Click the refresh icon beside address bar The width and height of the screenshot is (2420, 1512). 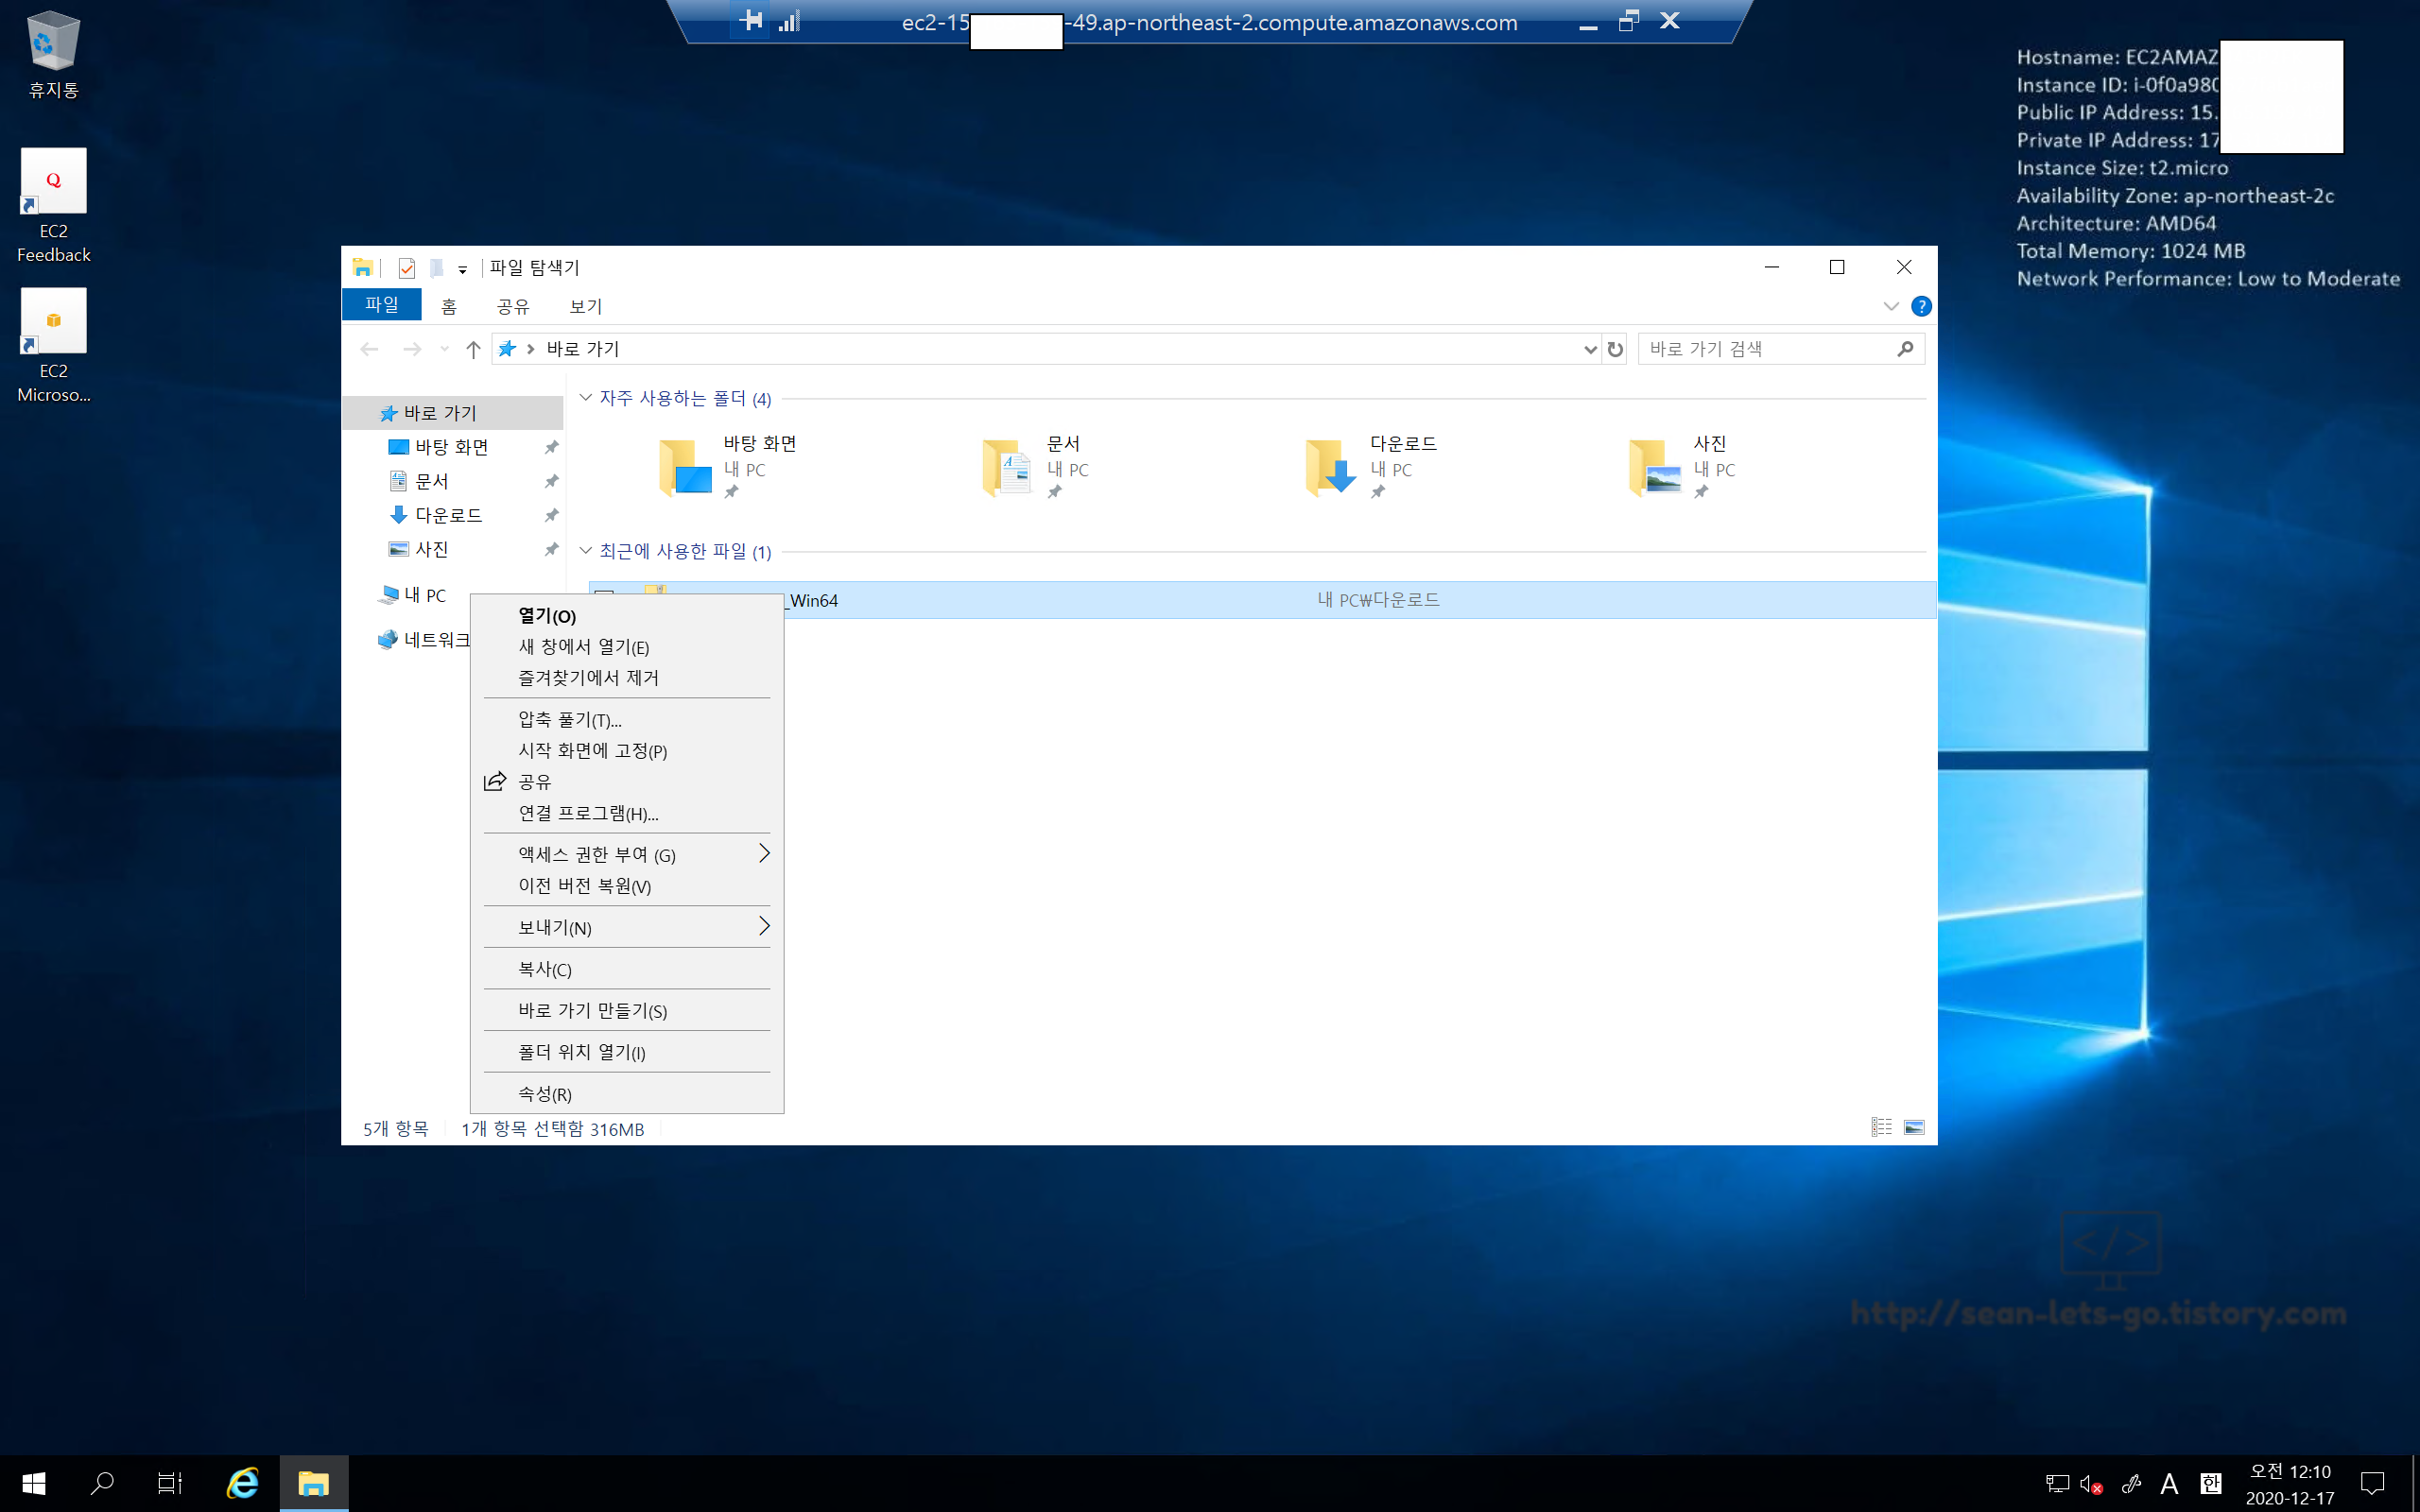pos(1614,349)
